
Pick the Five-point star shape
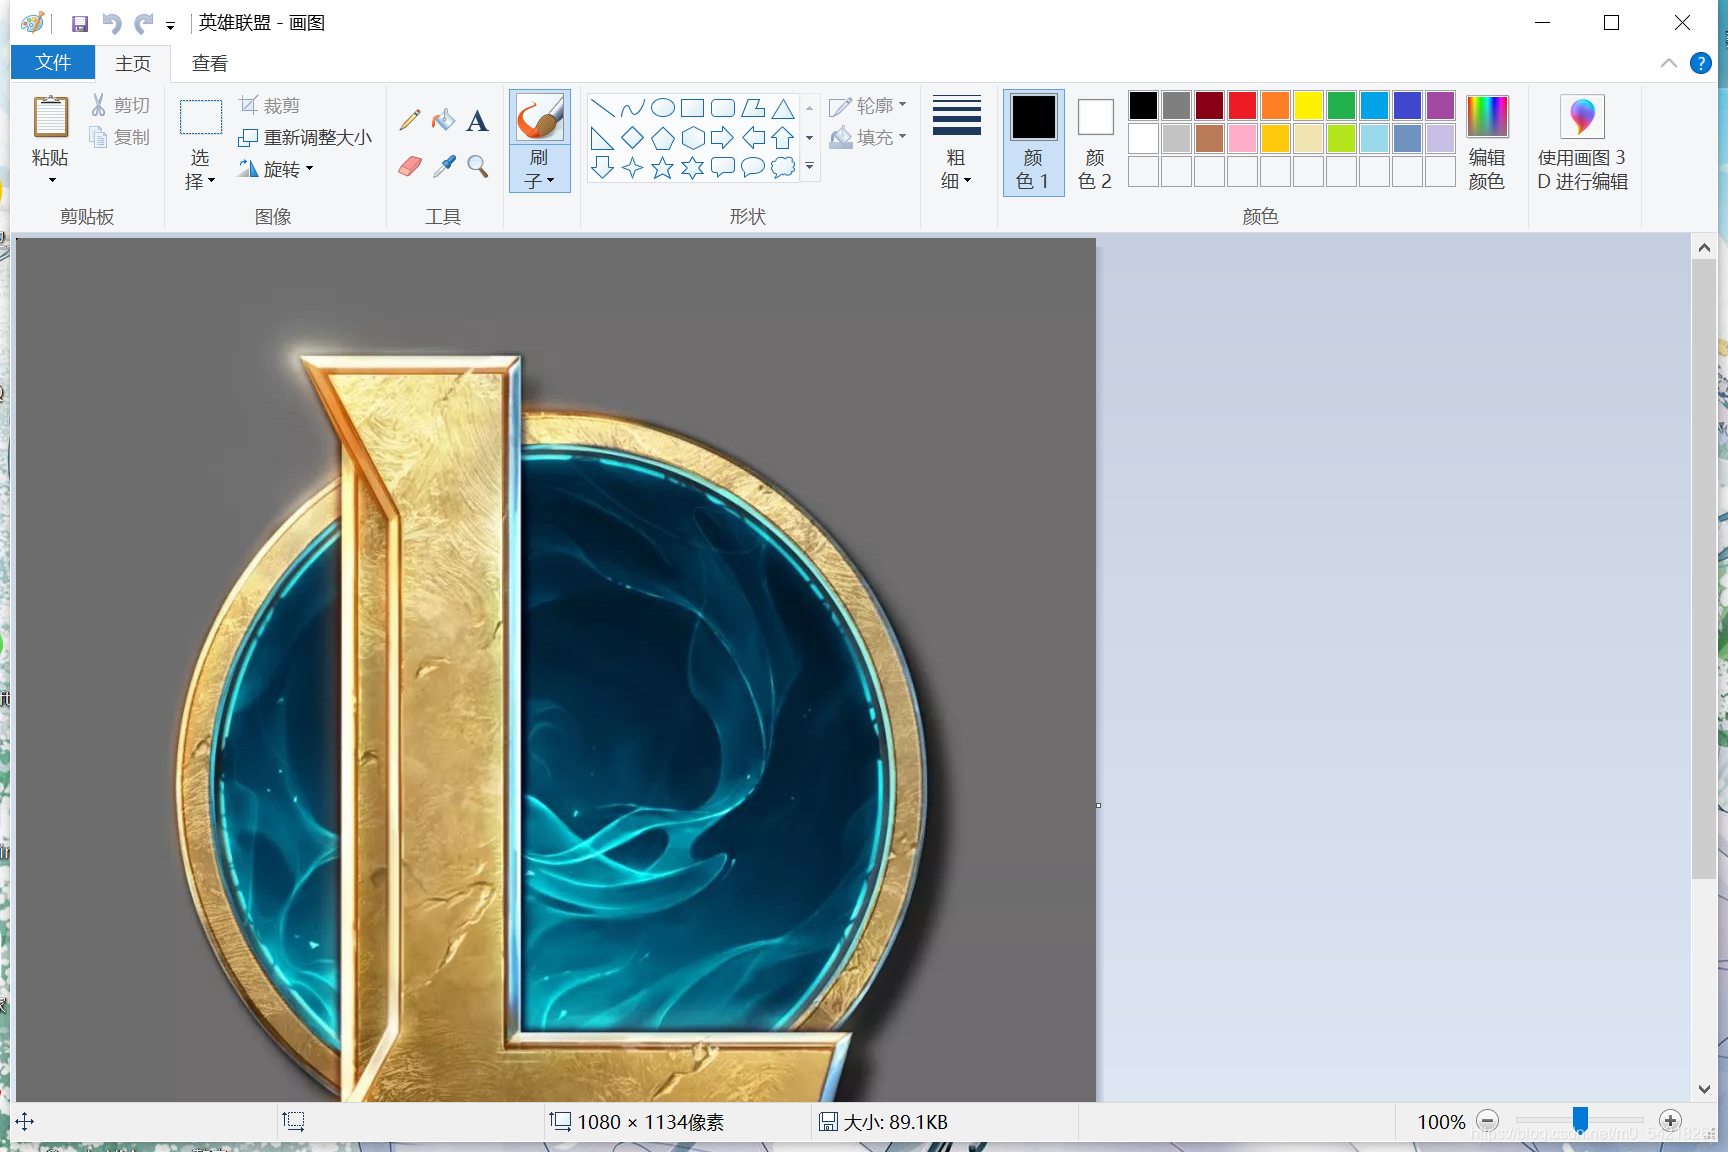(x=662, y=167)
